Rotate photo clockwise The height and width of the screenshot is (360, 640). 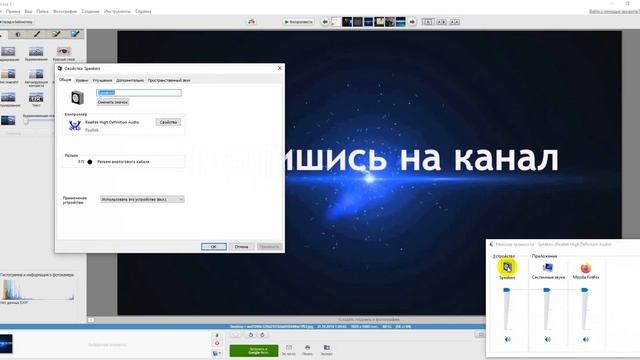[x=262, y=335]
